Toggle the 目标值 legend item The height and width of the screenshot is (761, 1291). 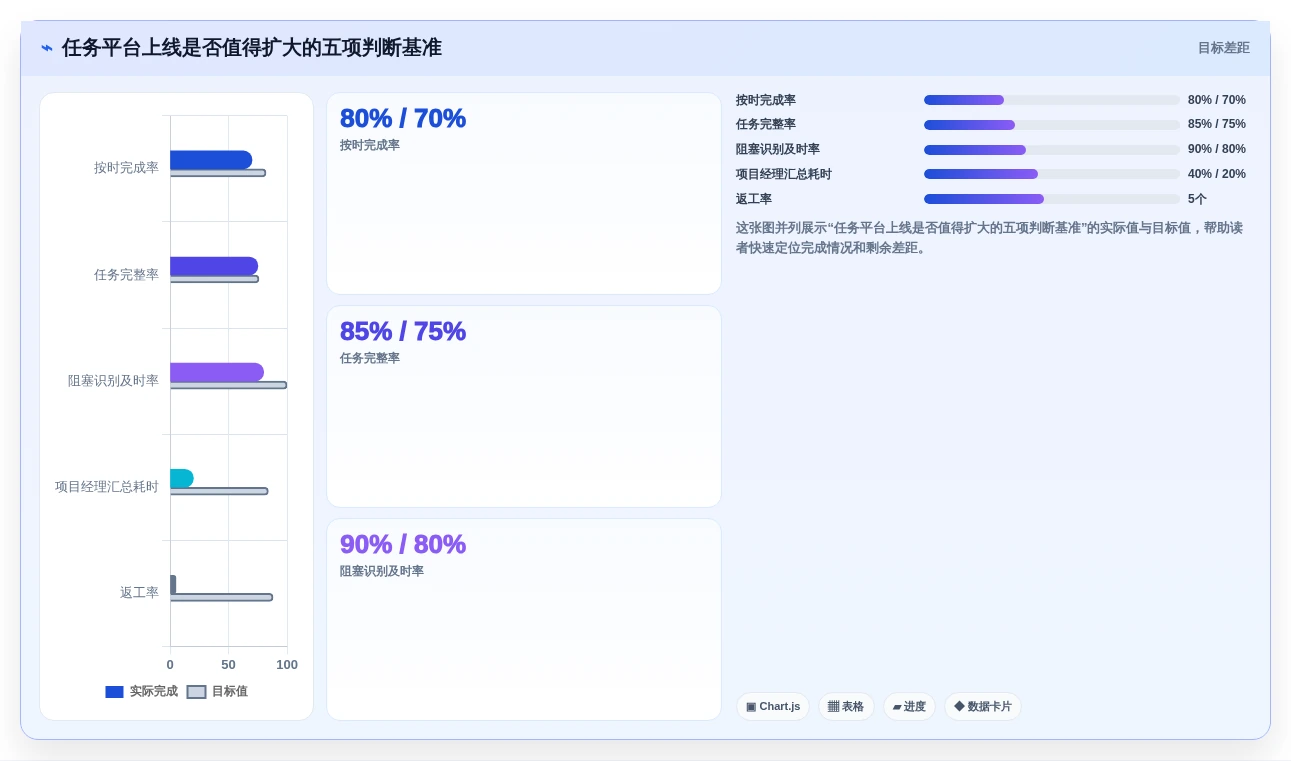click(x=217, y=691)
